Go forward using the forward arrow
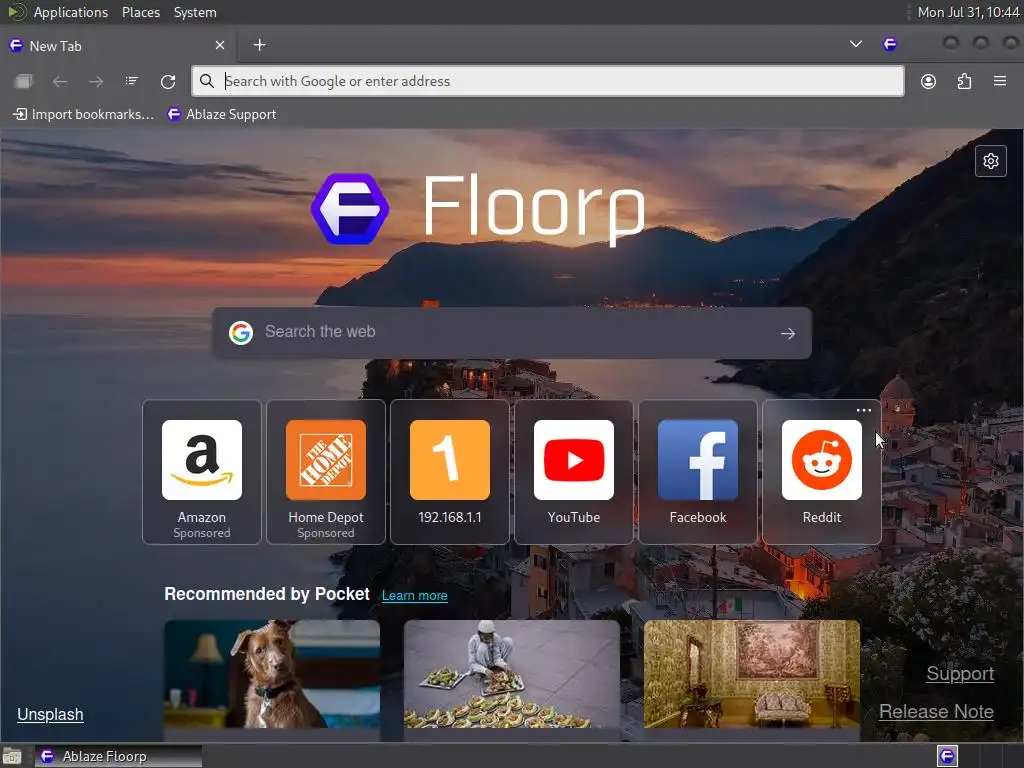The image size is (1024, 768). pyautogui.click(x=95, y=82)
